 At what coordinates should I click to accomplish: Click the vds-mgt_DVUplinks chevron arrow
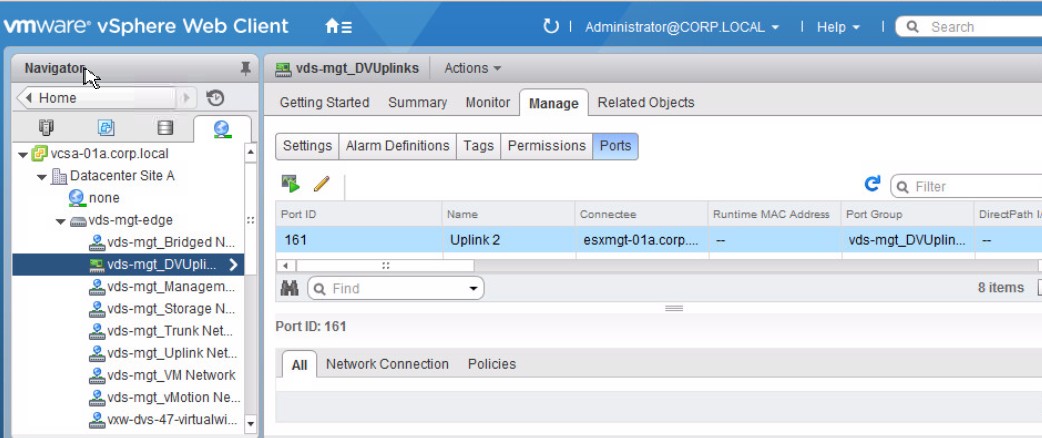click(233, 265)
